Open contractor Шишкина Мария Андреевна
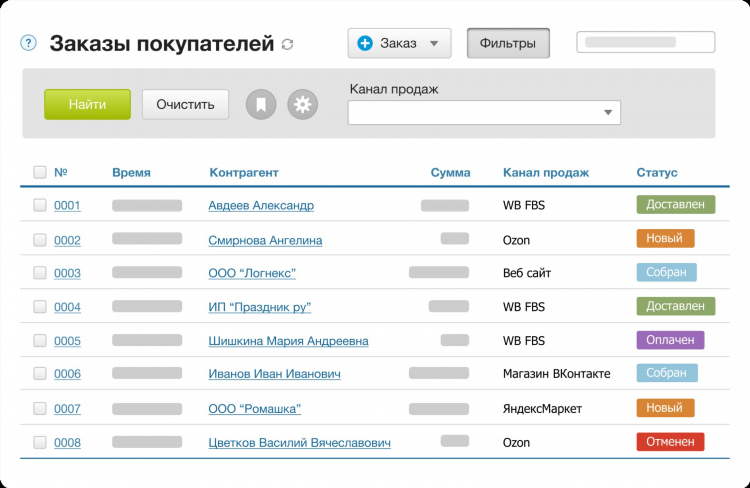 pos(288,341)
